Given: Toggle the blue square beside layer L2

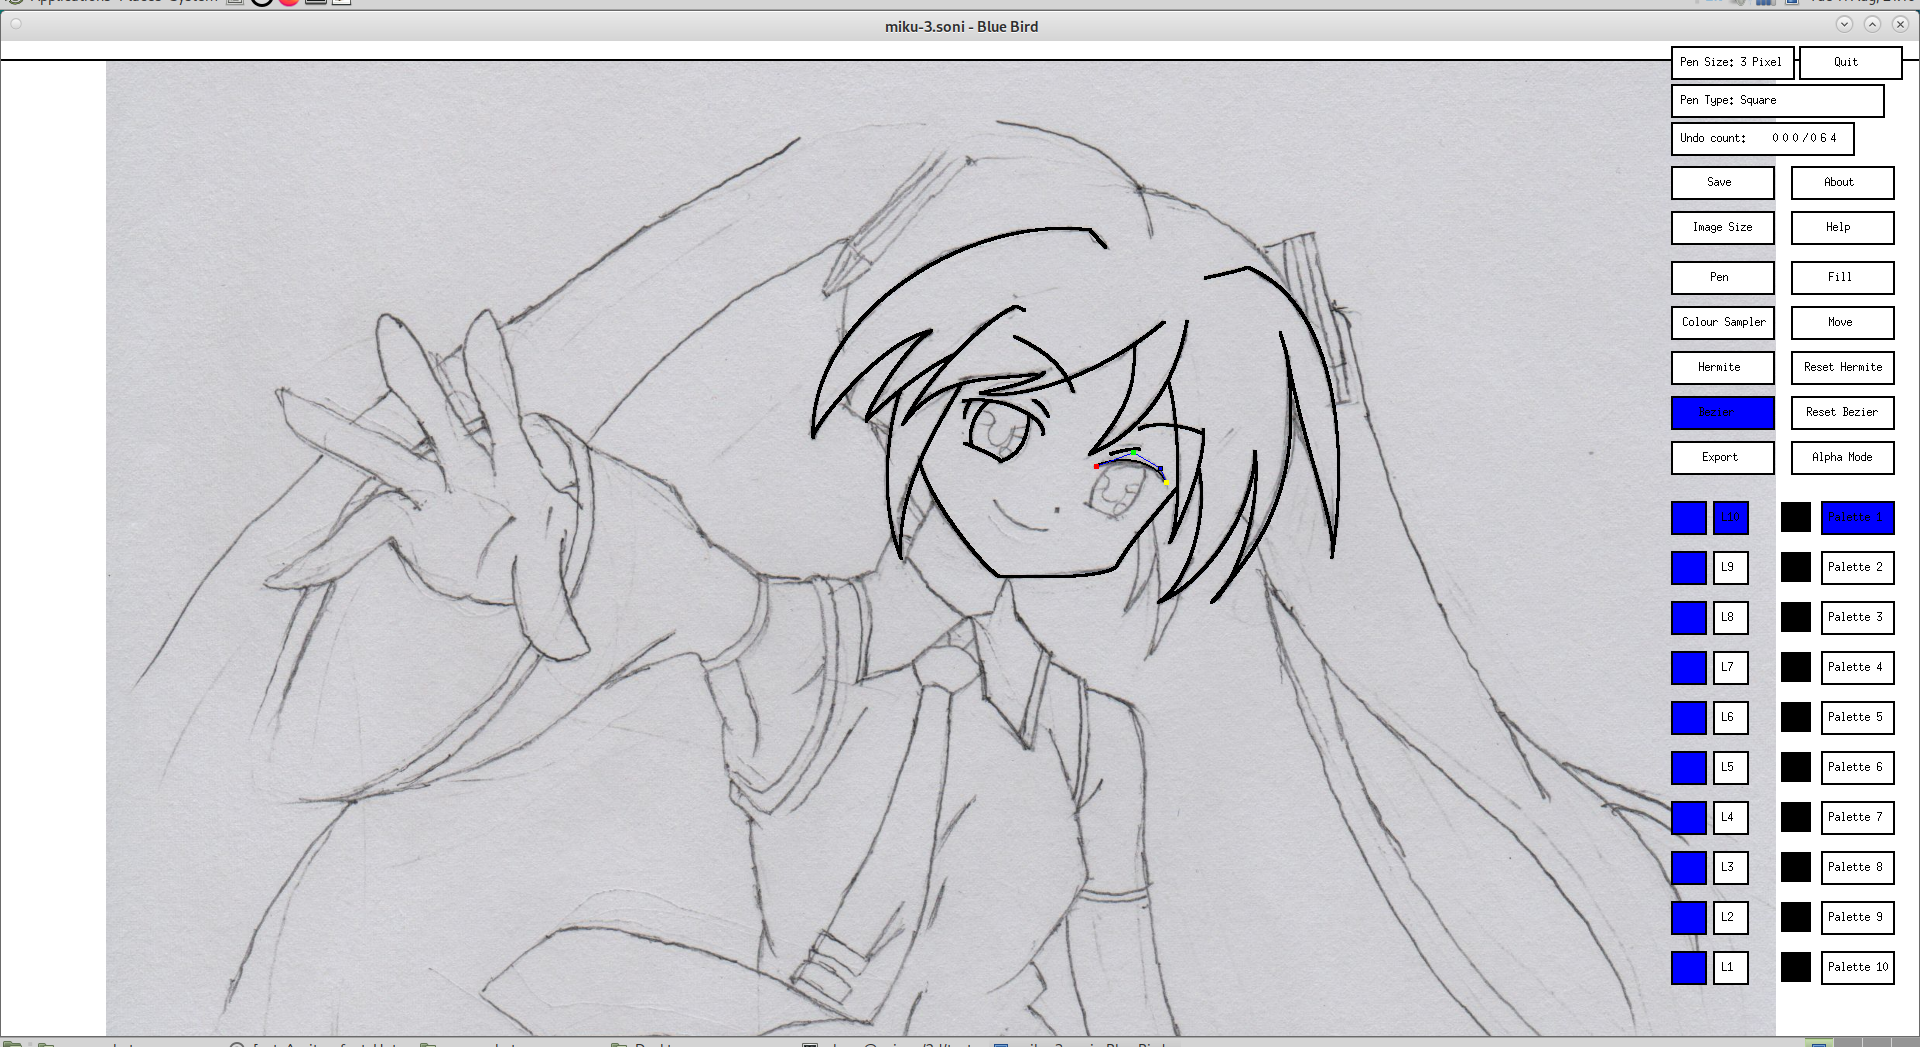Looking at the screenshot, I should click(1689, 918).
